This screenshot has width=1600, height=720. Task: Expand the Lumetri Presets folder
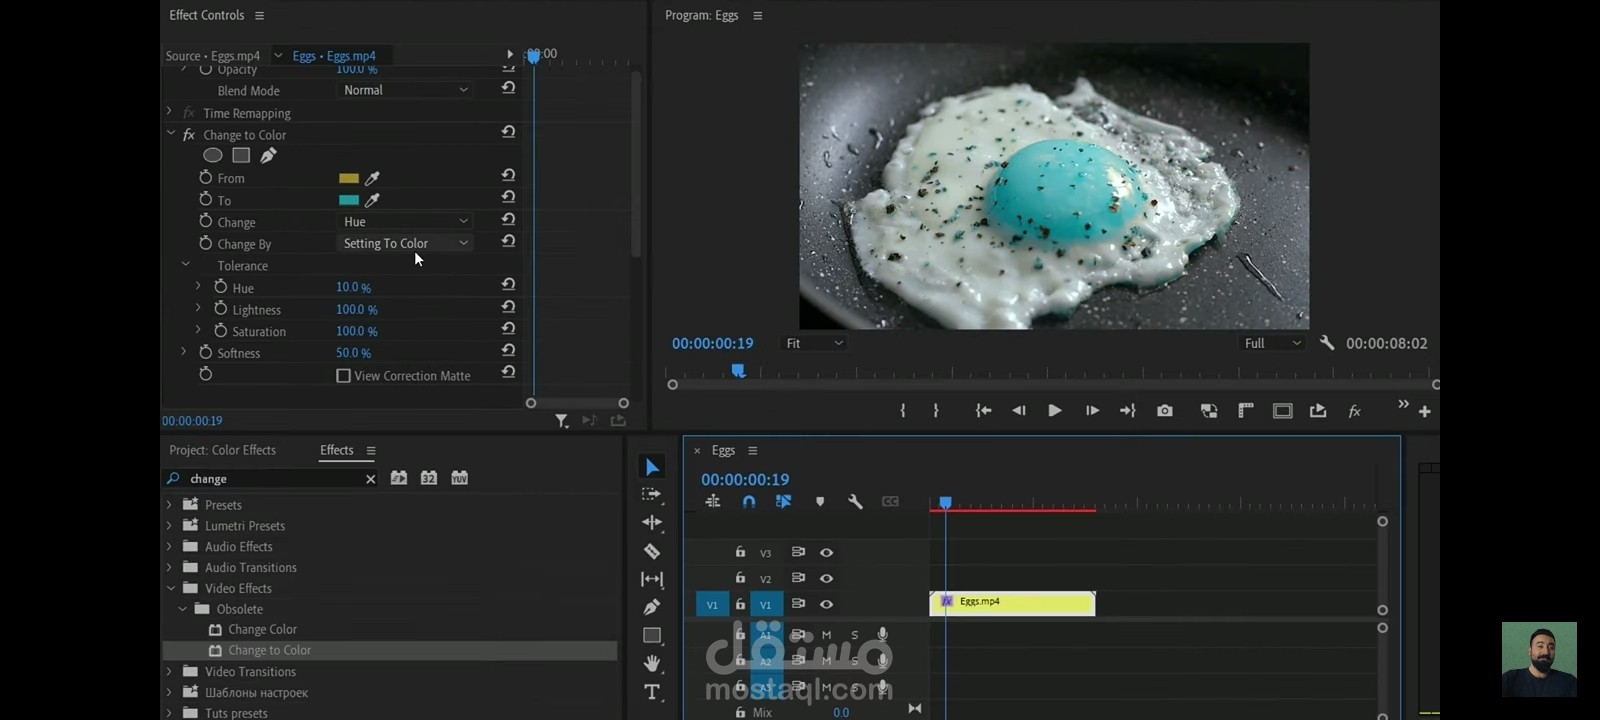coord(169,525)
